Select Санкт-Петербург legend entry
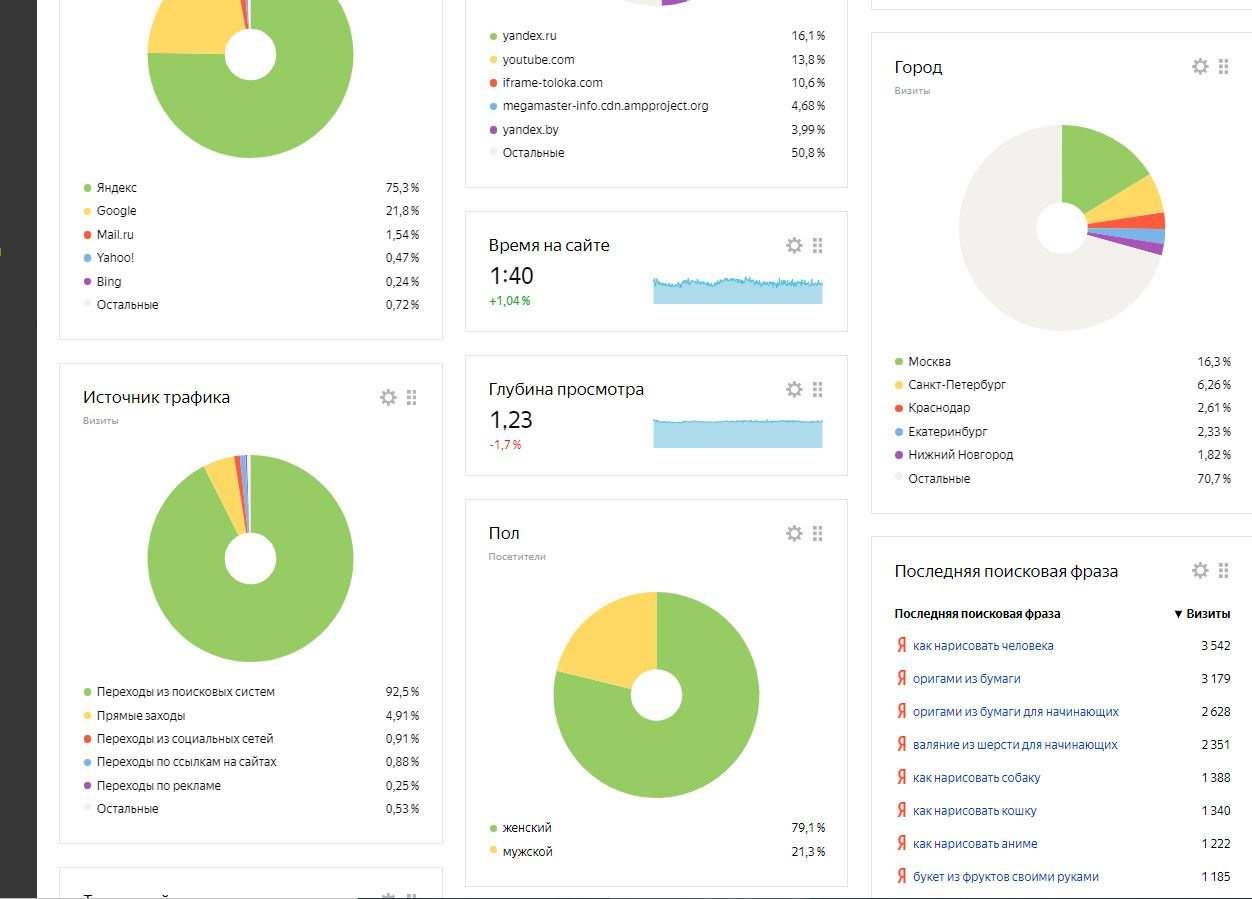This screenshot has height=899, width=1252. [x=957, y=385]
